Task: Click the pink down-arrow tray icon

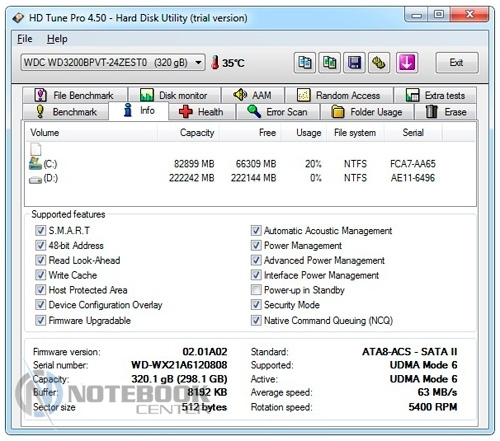Action: coord(407,62)
